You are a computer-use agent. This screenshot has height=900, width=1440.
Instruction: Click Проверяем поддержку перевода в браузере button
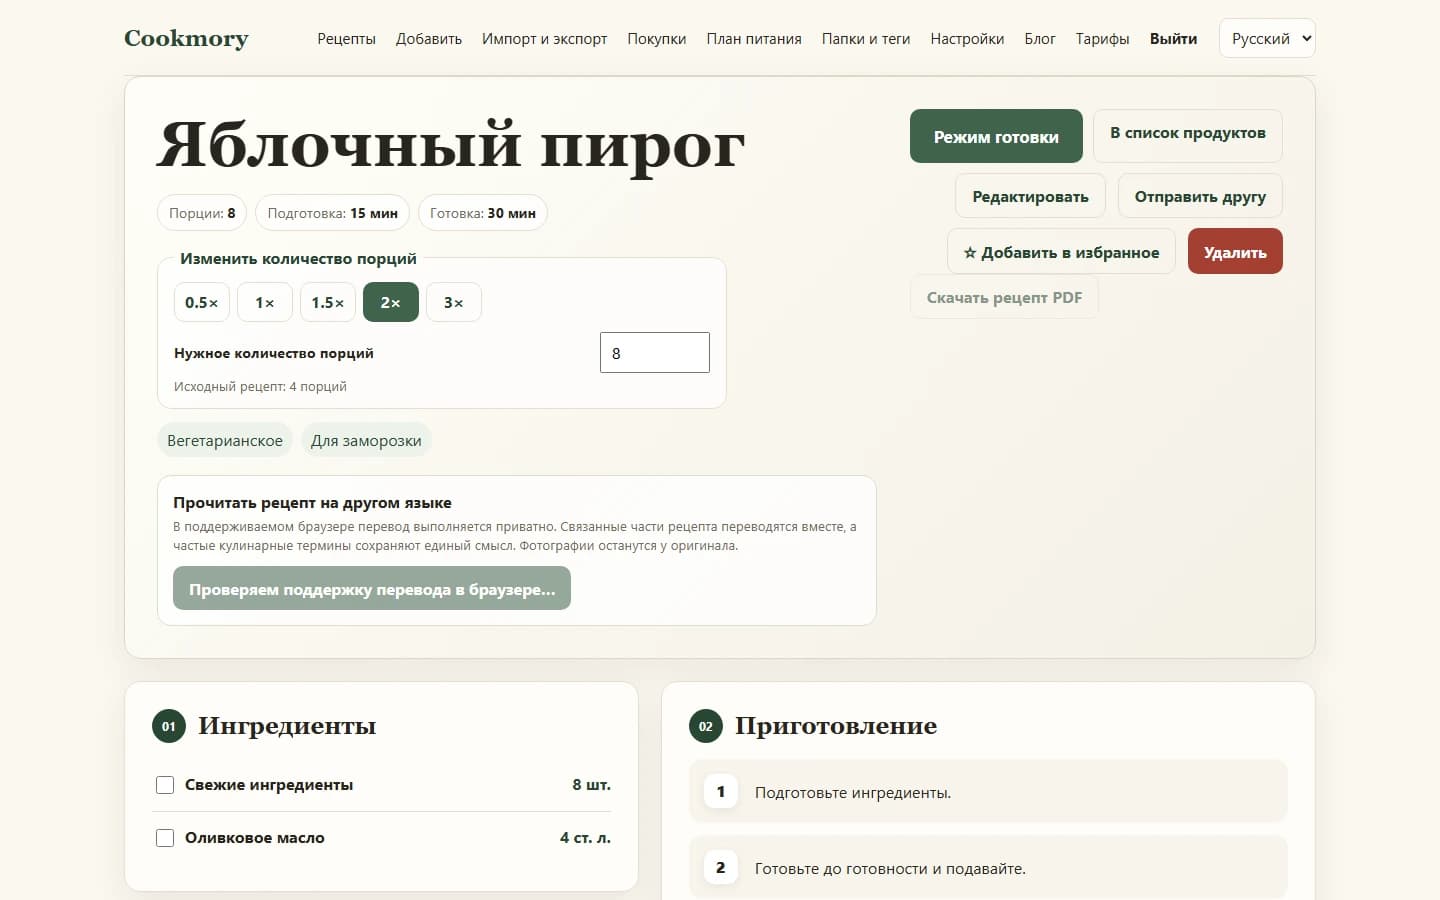click(x=372, y=589)
